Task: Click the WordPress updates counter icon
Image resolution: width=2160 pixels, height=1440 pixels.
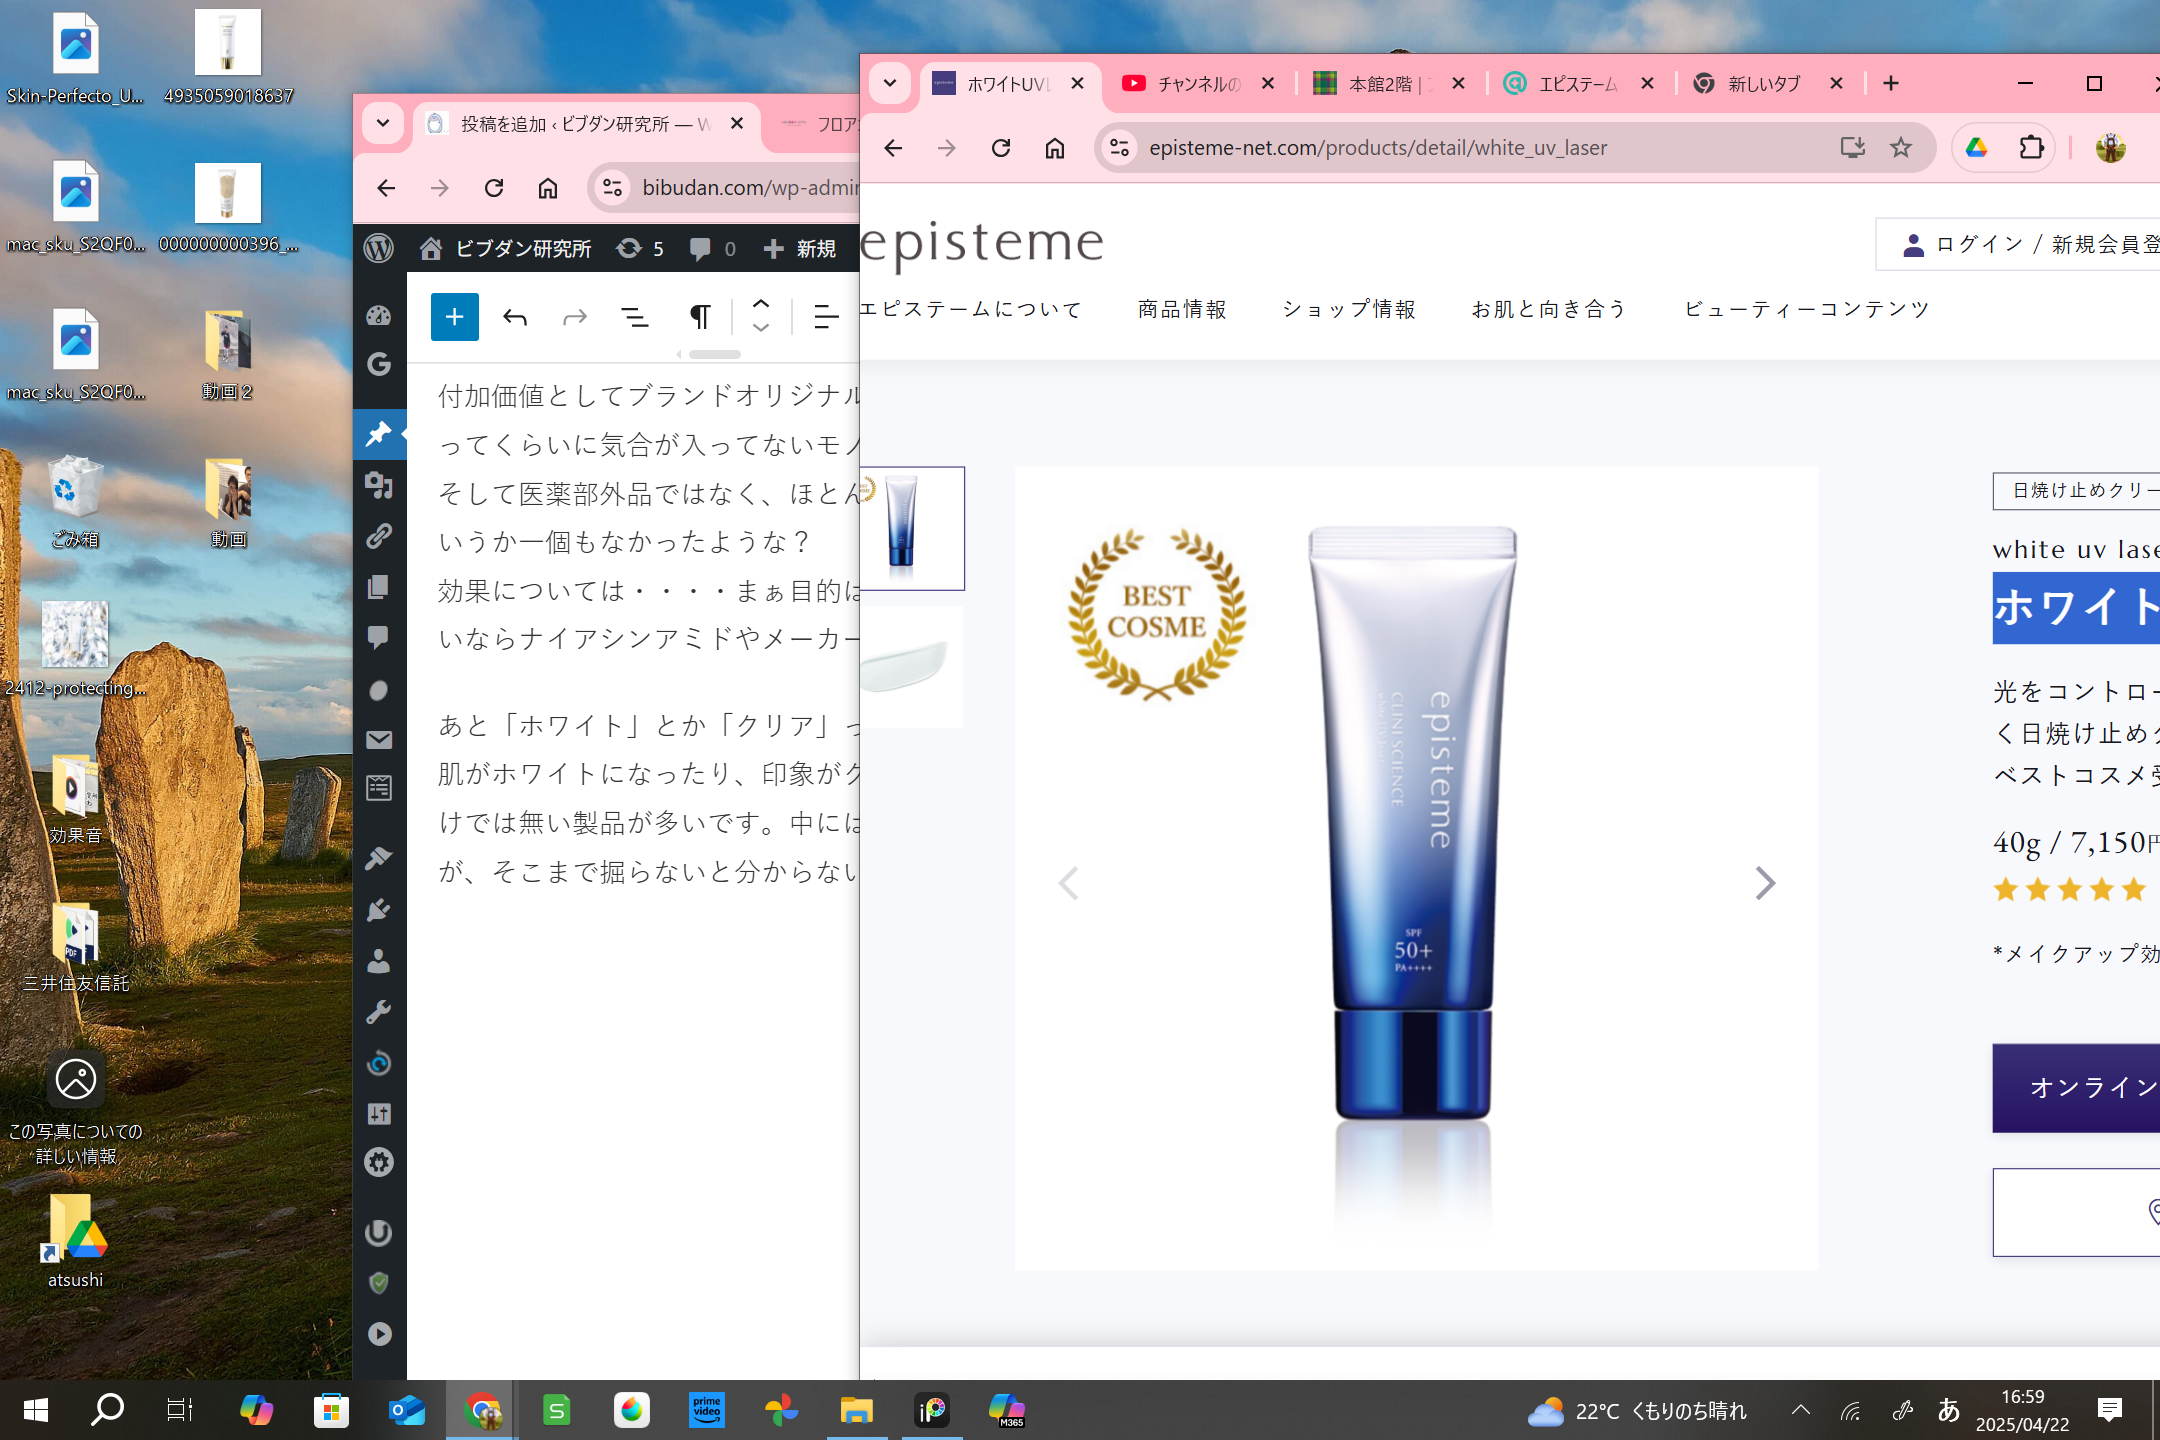Action: tap(640, 248)
